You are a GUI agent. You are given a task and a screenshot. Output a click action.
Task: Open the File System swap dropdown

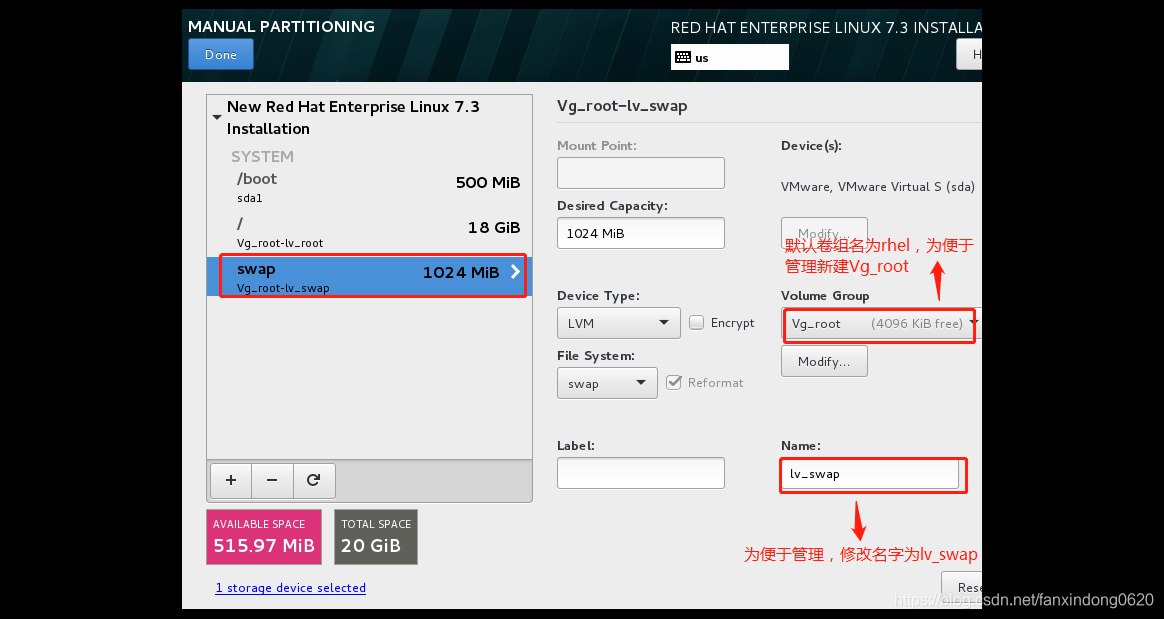point(607,383)
